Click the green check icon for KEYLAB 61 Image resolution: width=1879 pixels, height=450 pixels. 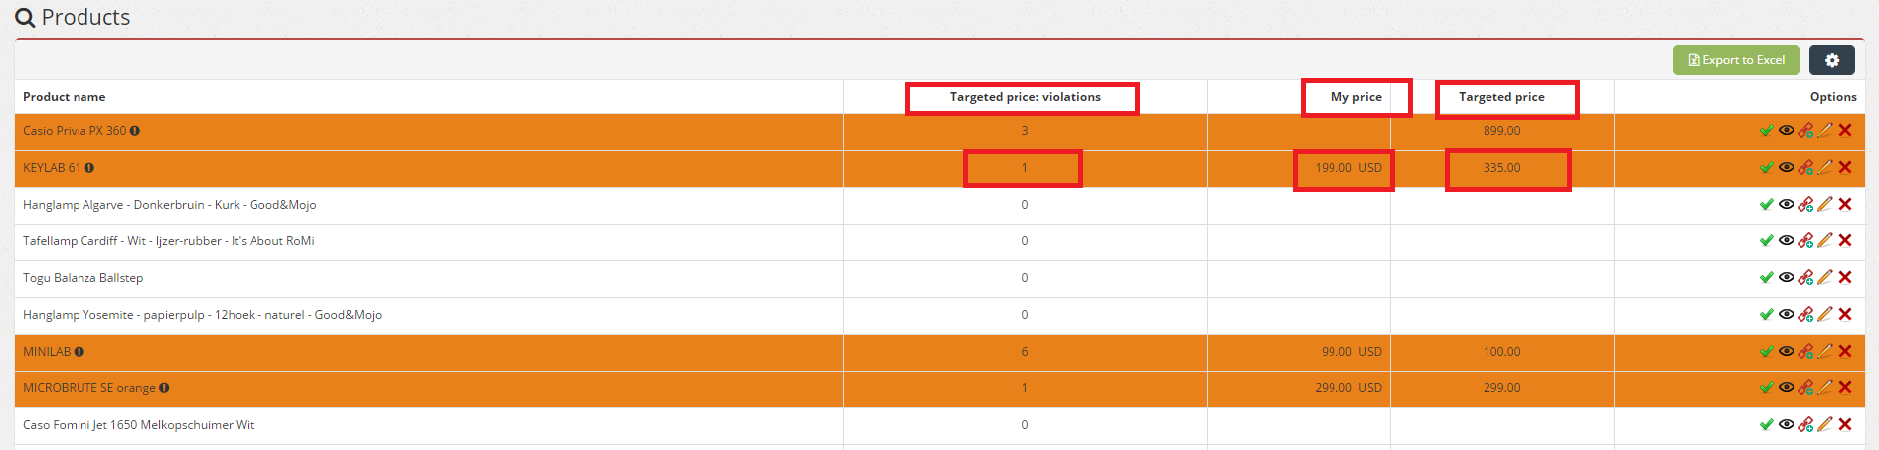pyautogui.click(x=1766, y=167)
